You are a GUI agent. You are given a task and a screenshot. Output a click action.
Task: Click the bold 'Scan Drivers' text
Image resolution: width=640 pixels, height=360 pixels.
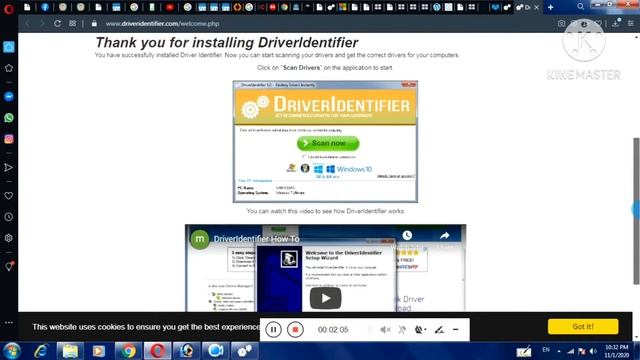coord(301,68)
